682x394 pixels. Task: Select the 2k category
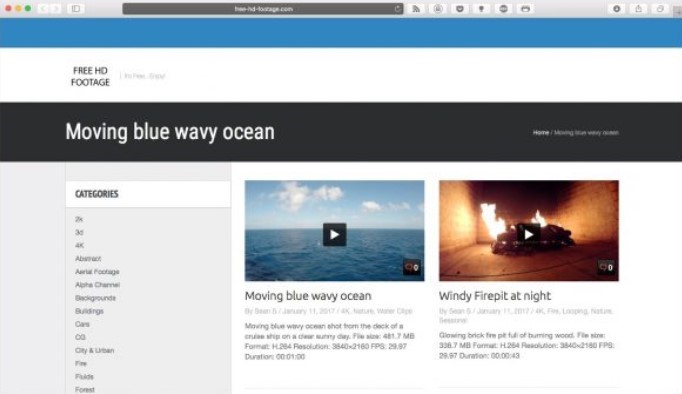pyautogui.click(x=79, y=219)
